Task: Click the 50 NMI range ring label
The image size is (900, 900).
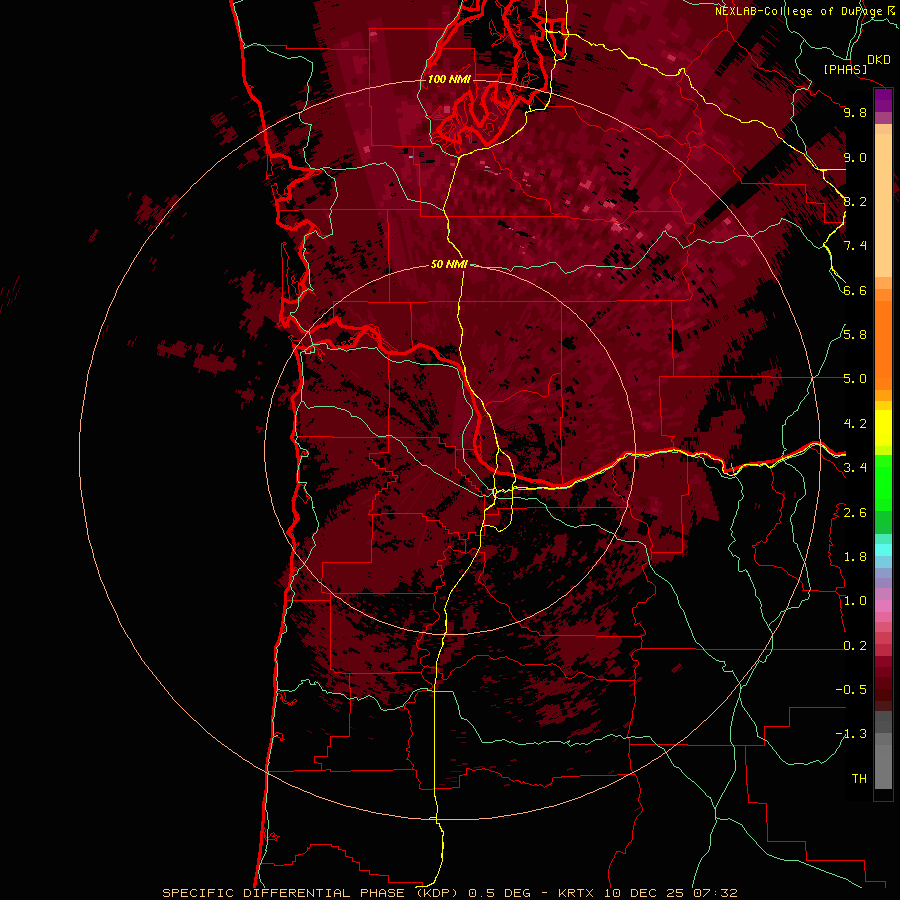Action: click(x=449, y=264)
